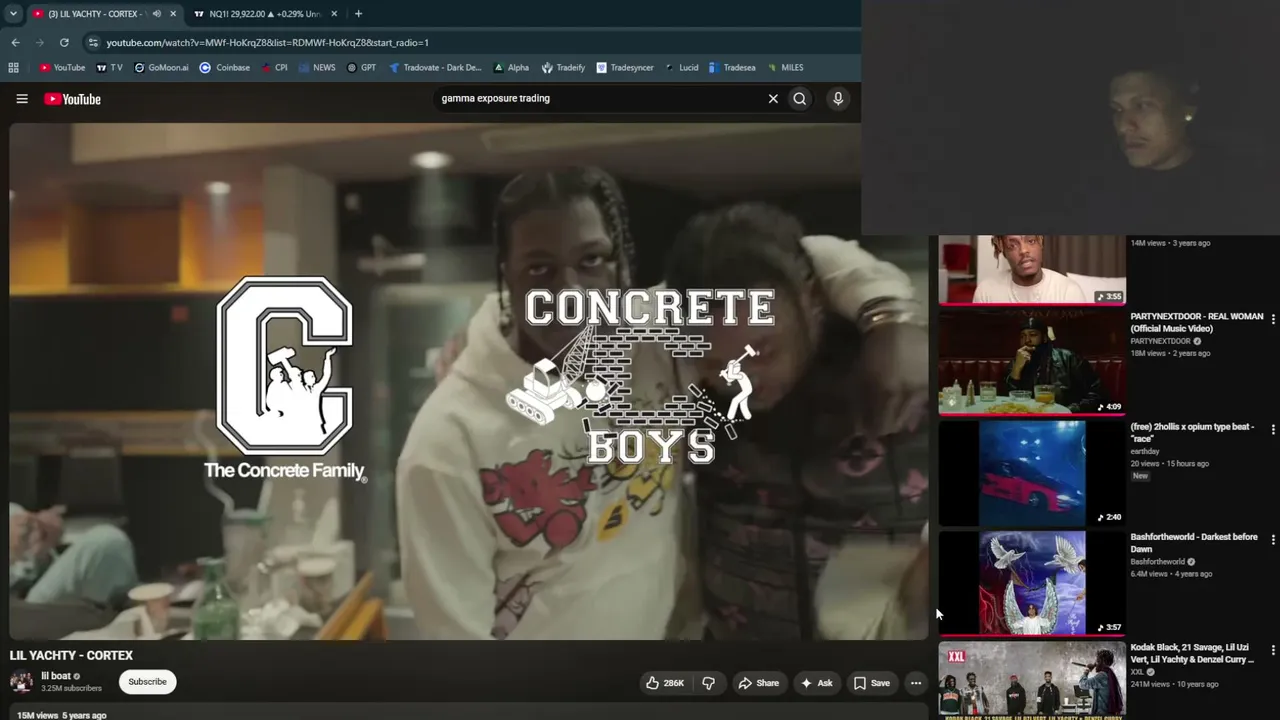
Task: Clear the YouTube search query
Action: pos(773,98)
